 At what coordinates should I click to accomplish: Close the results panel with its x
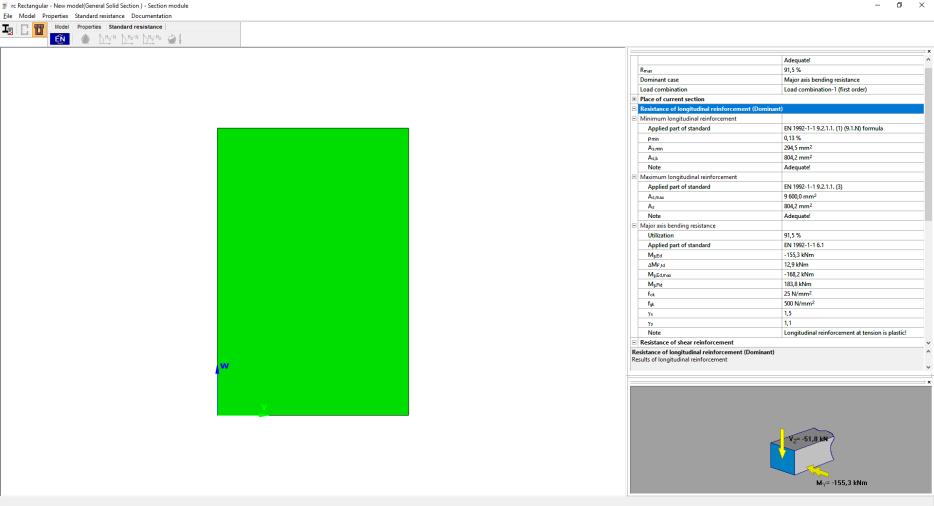929,51
